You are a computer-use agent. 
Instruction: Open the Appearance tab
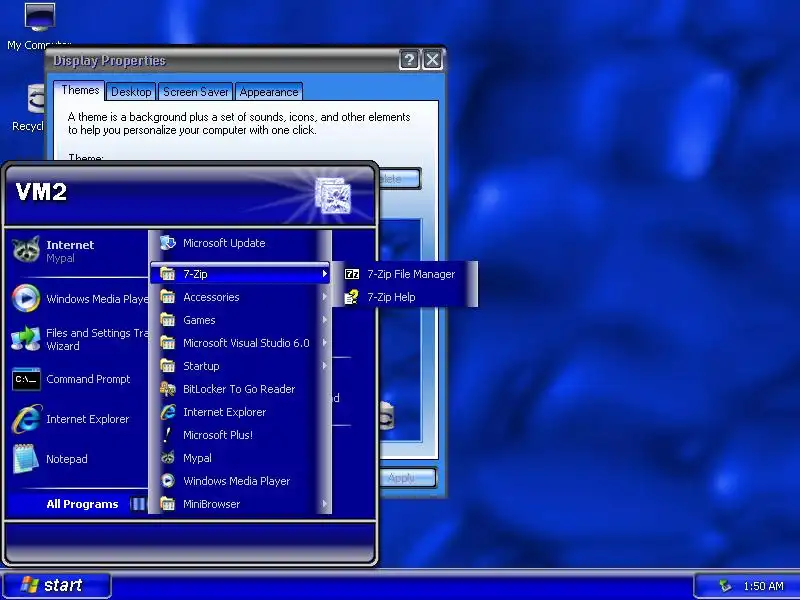269,92
